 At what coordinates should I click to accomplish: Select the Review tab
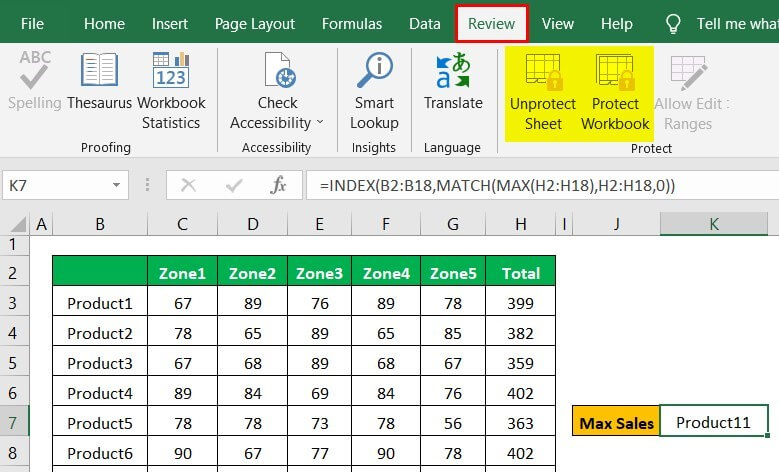491,23
